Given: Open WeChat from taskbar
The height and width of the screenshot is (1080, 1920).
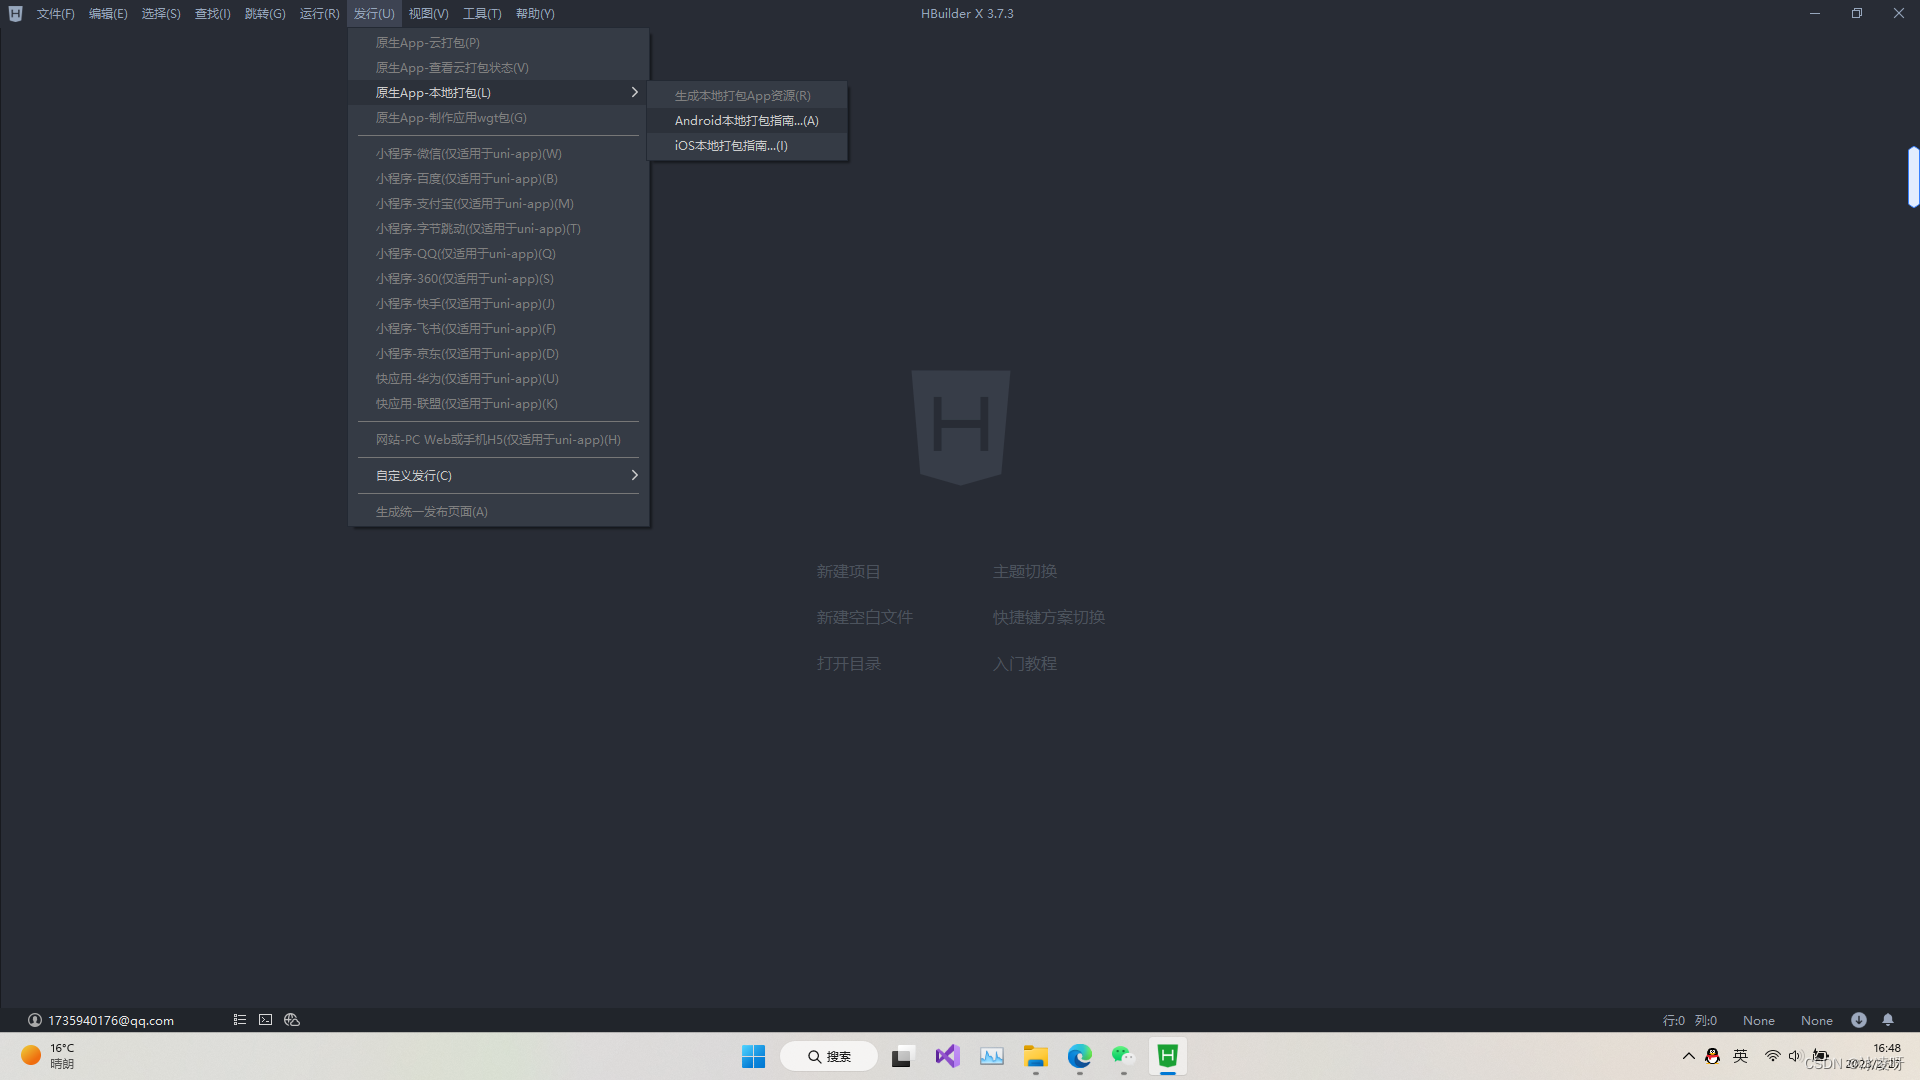Looking at the screenshot, I should (x=1124, y=1056).
